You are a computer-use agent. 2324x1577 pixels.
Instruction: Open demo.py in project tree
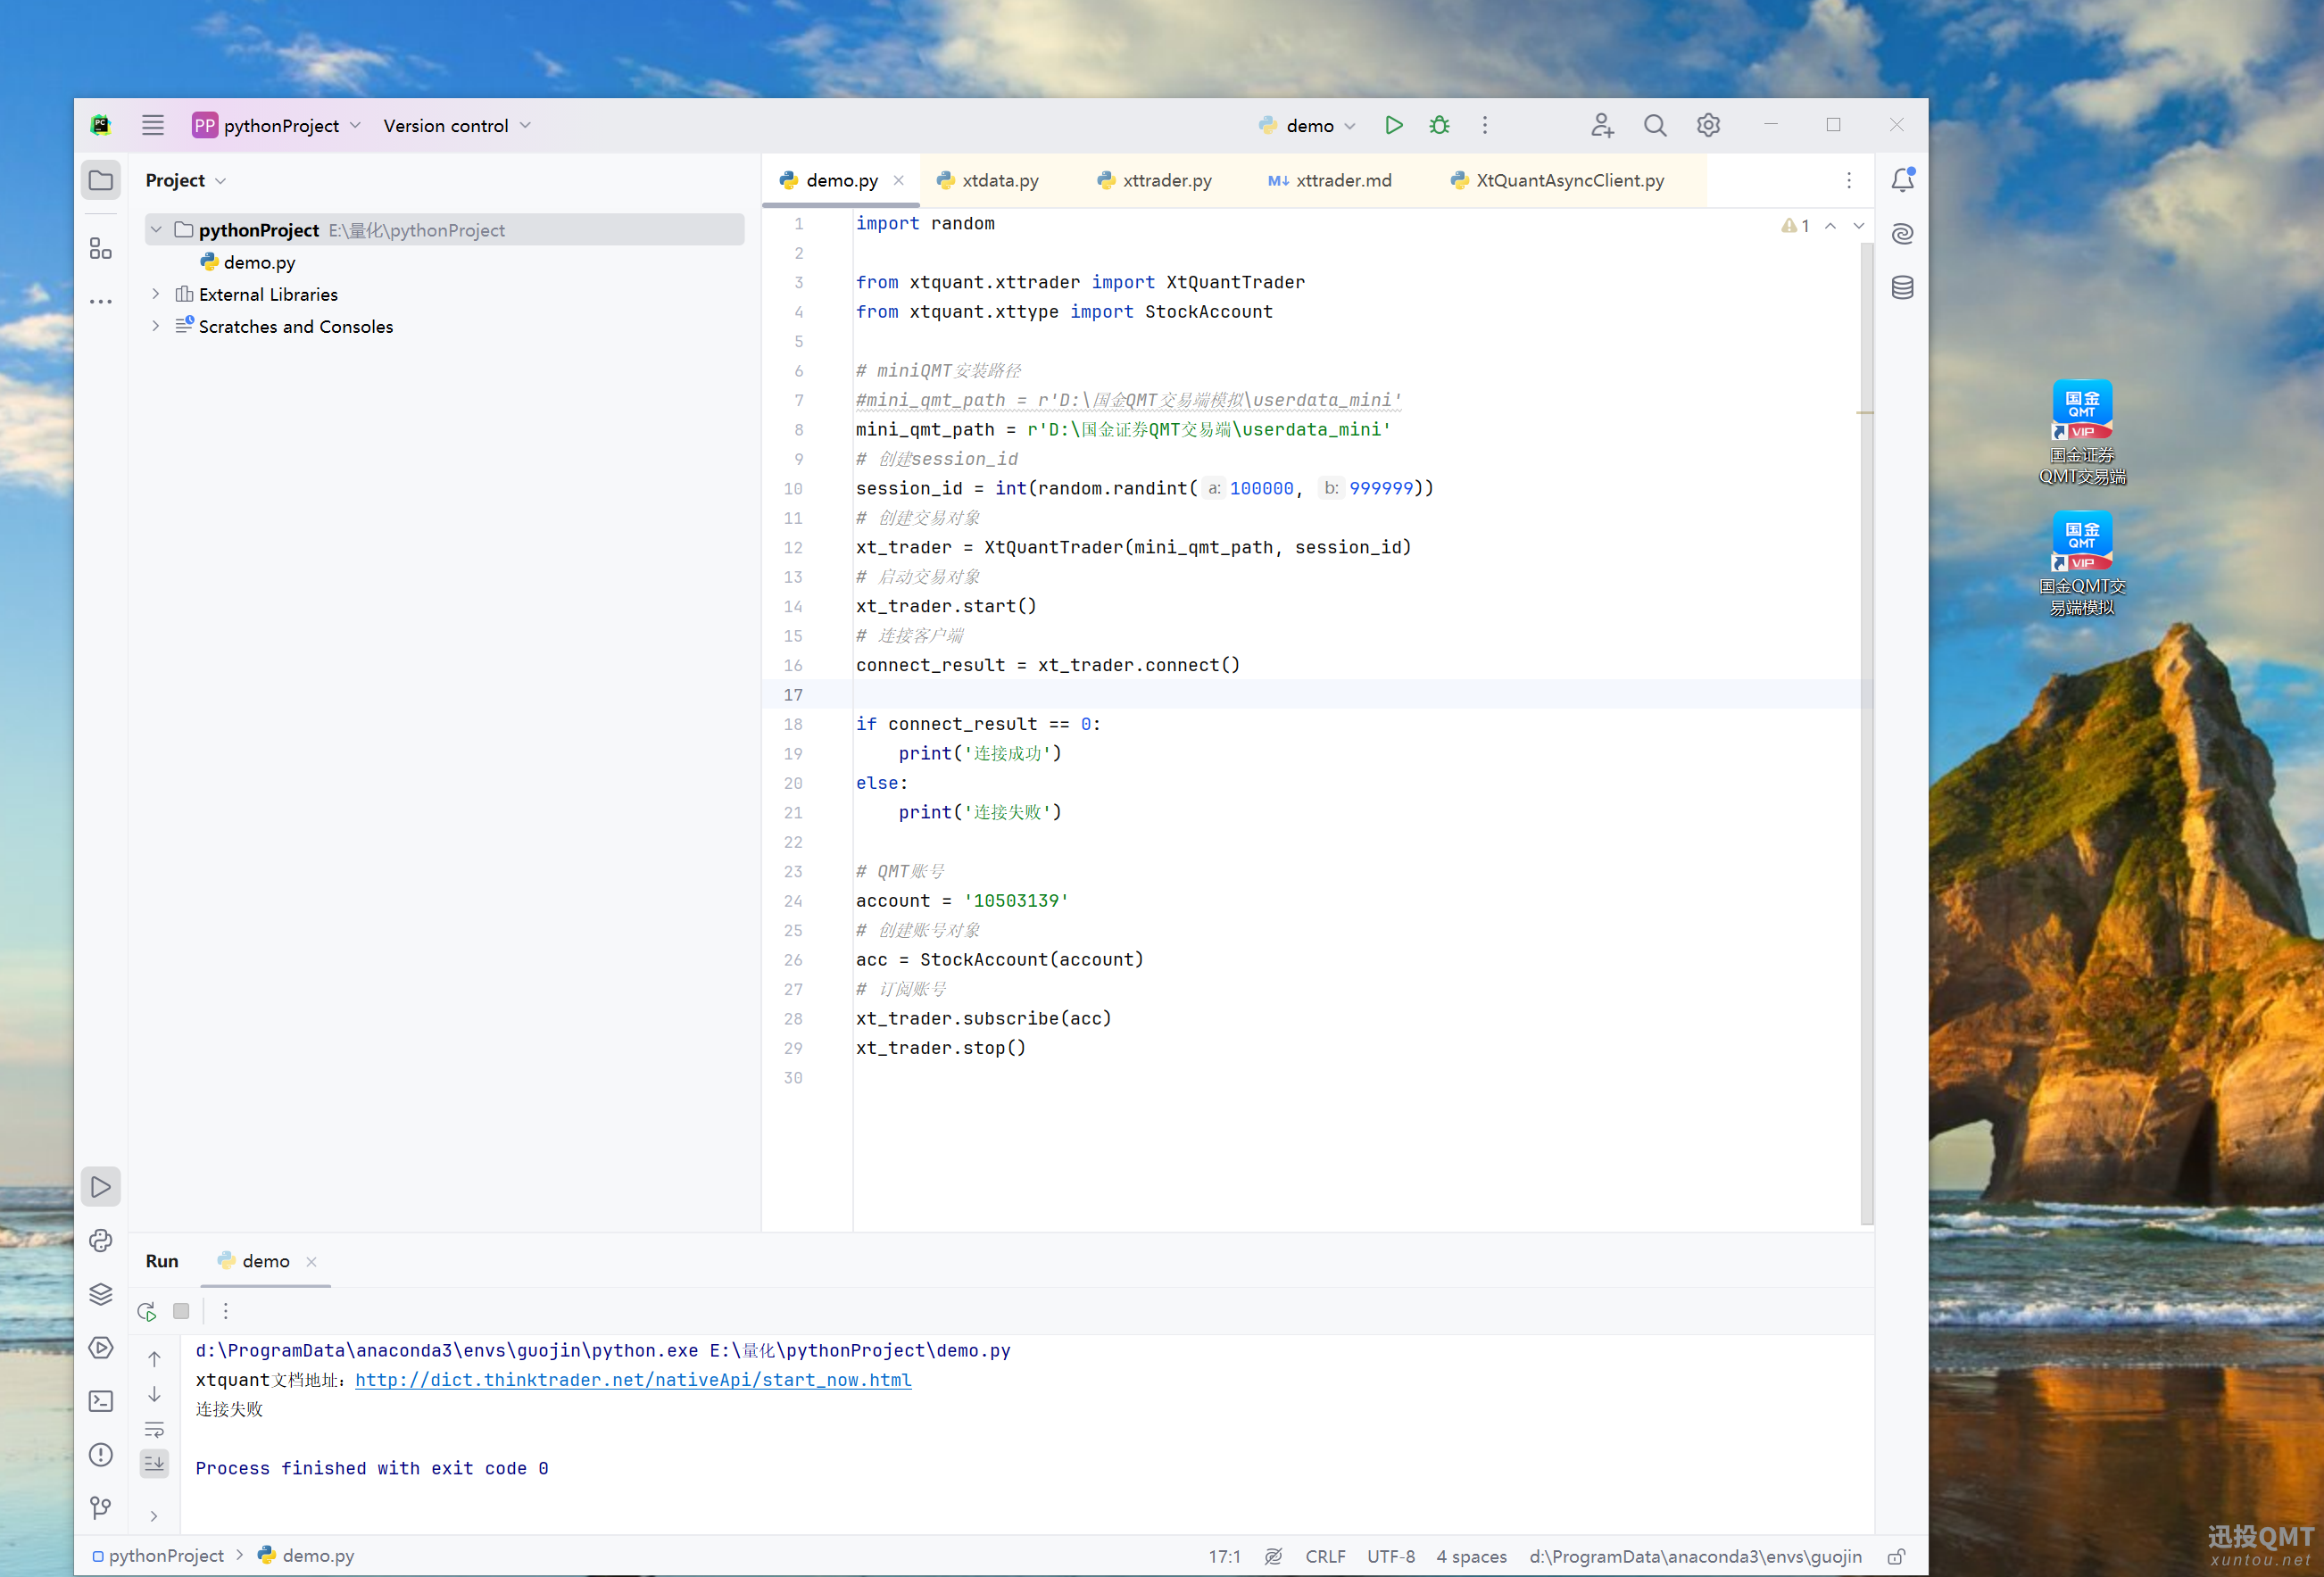(x=248, y=262)
